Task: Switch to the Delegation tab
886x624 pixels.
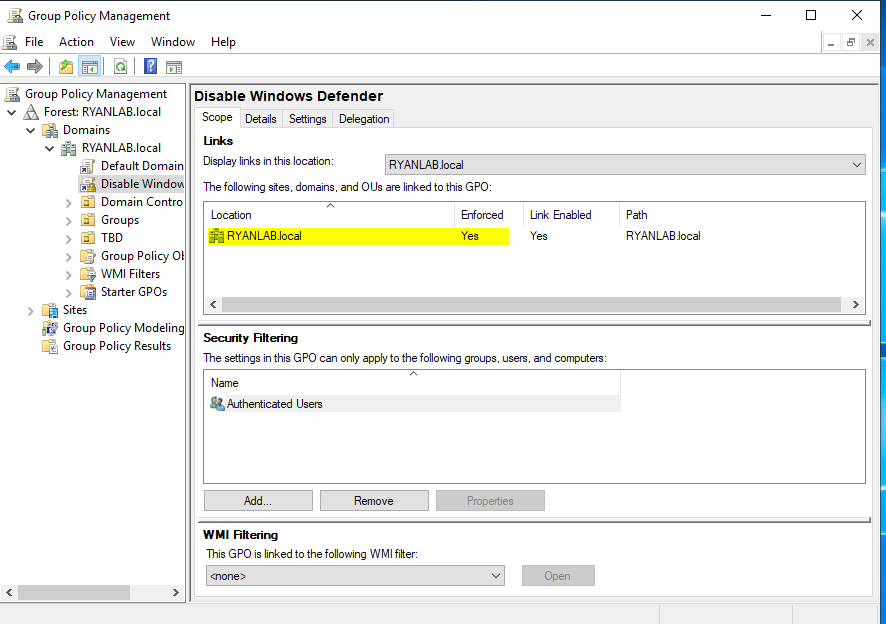Action: [363, 118]
